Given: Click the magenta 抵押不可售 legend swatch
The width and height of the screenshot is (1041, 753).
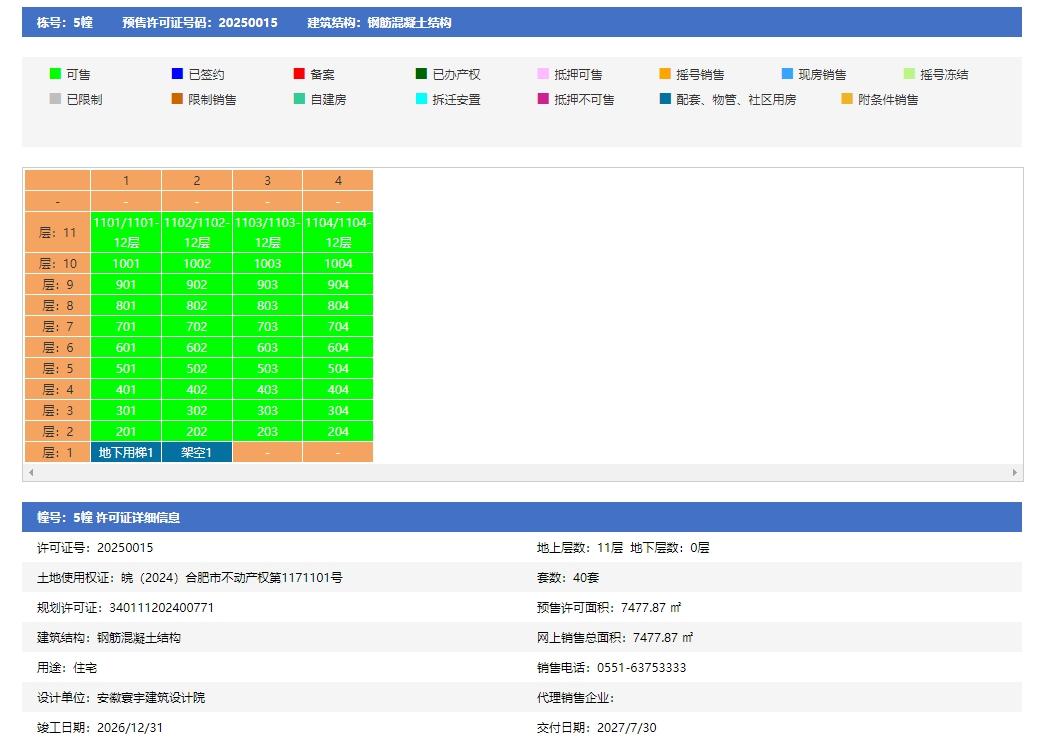Looking at the screenshot, I should click(x=543, y=98).
